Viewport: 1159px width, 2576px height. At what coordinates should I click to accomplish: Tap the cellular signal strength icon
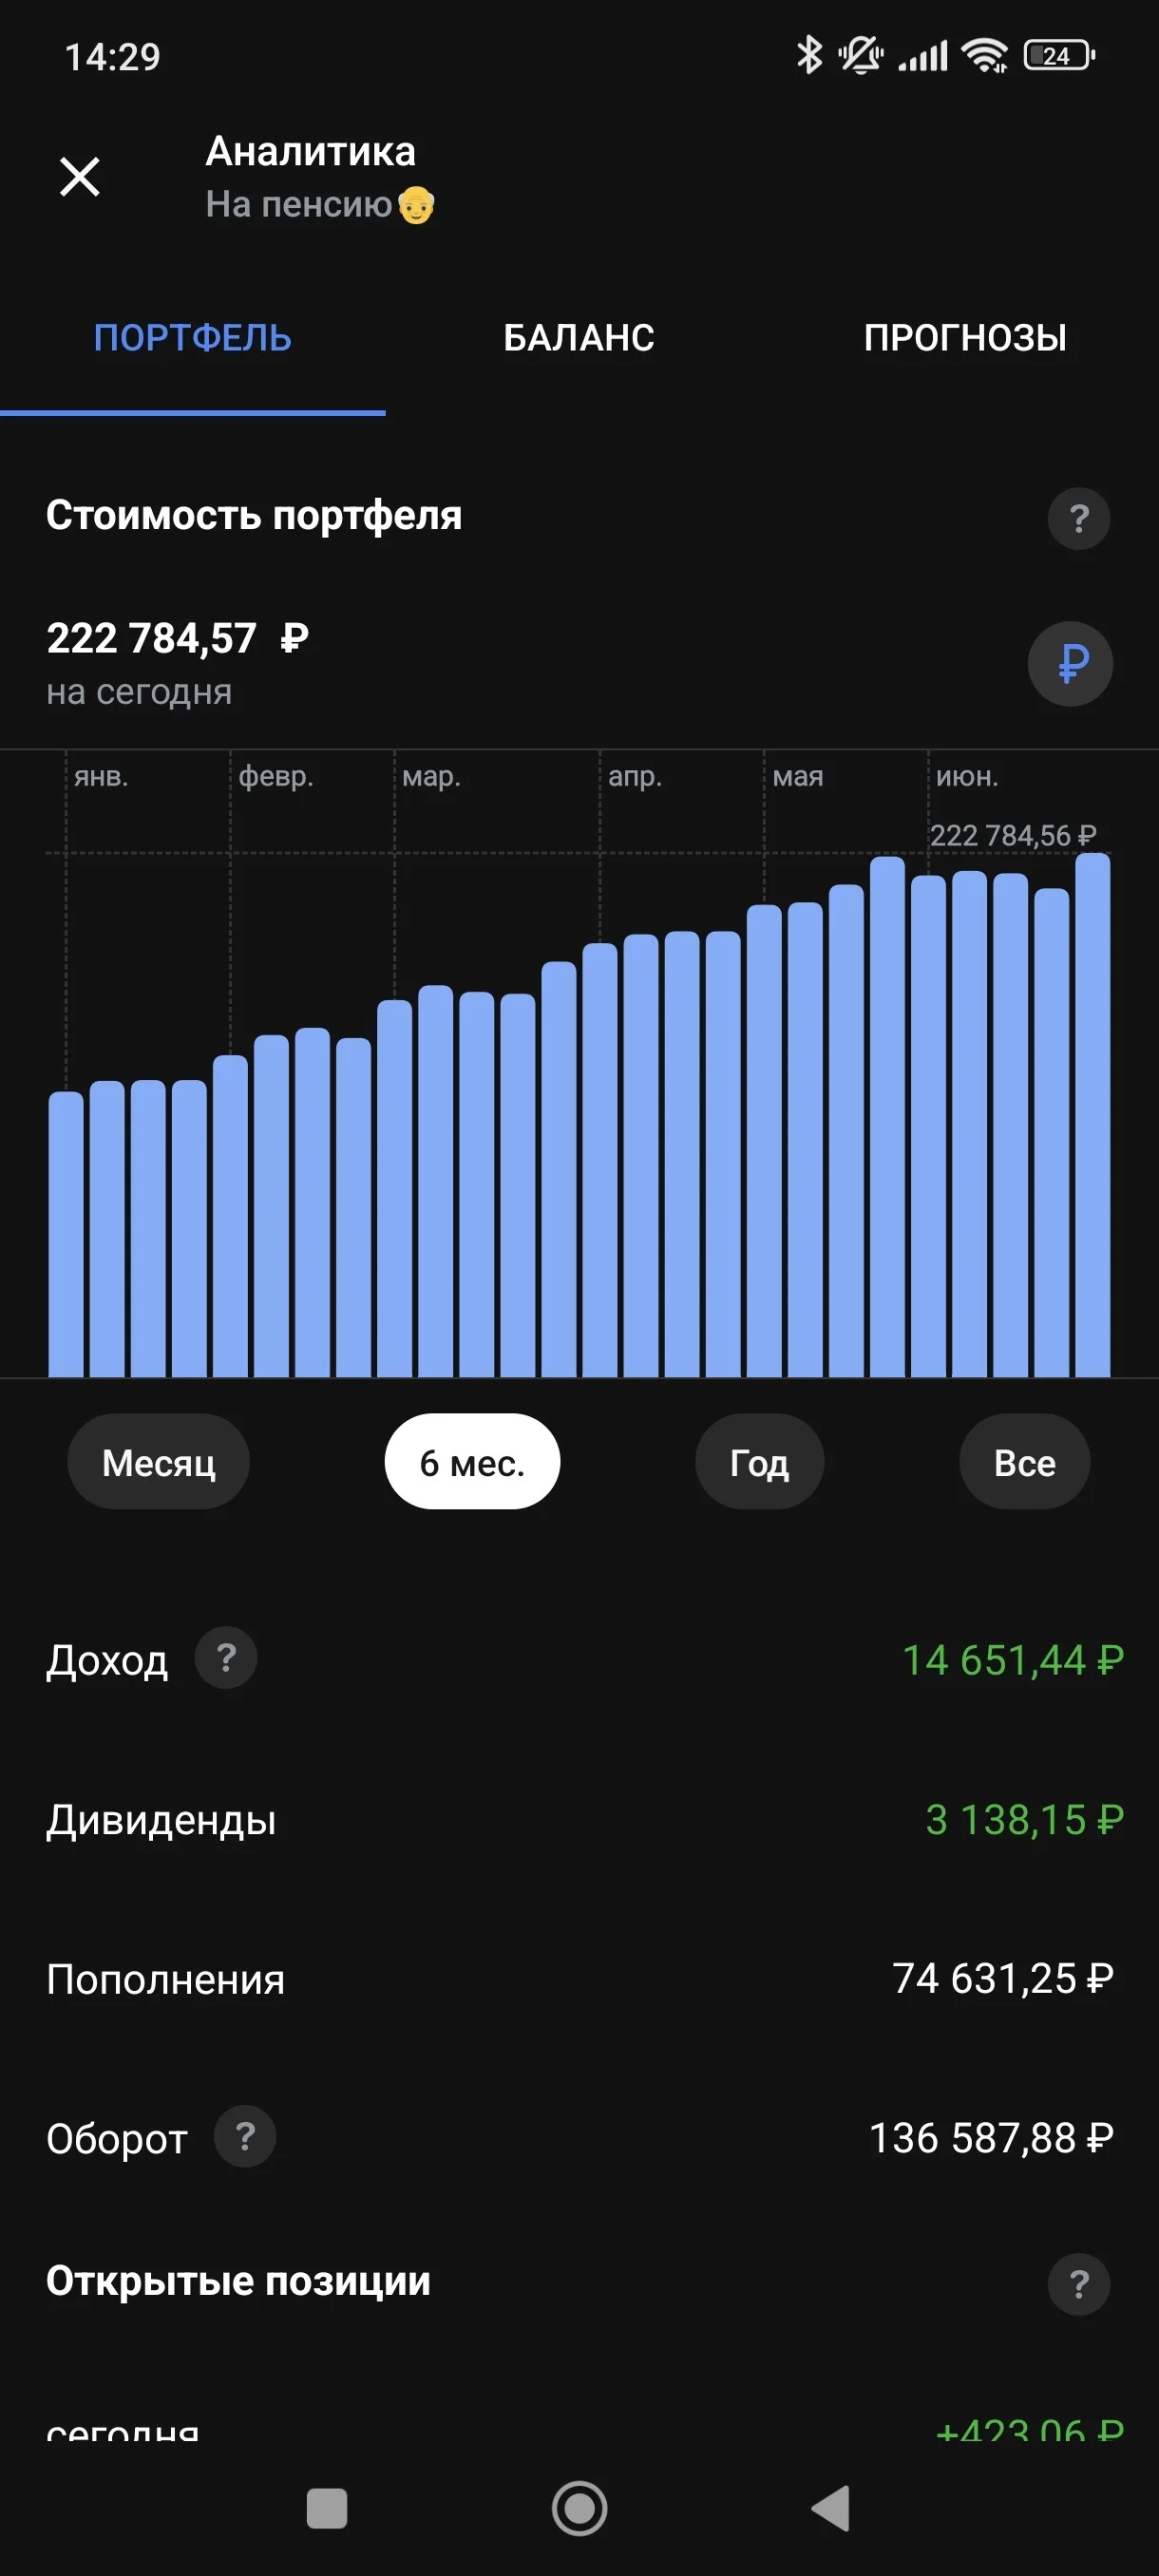click(x=922, y=56)
